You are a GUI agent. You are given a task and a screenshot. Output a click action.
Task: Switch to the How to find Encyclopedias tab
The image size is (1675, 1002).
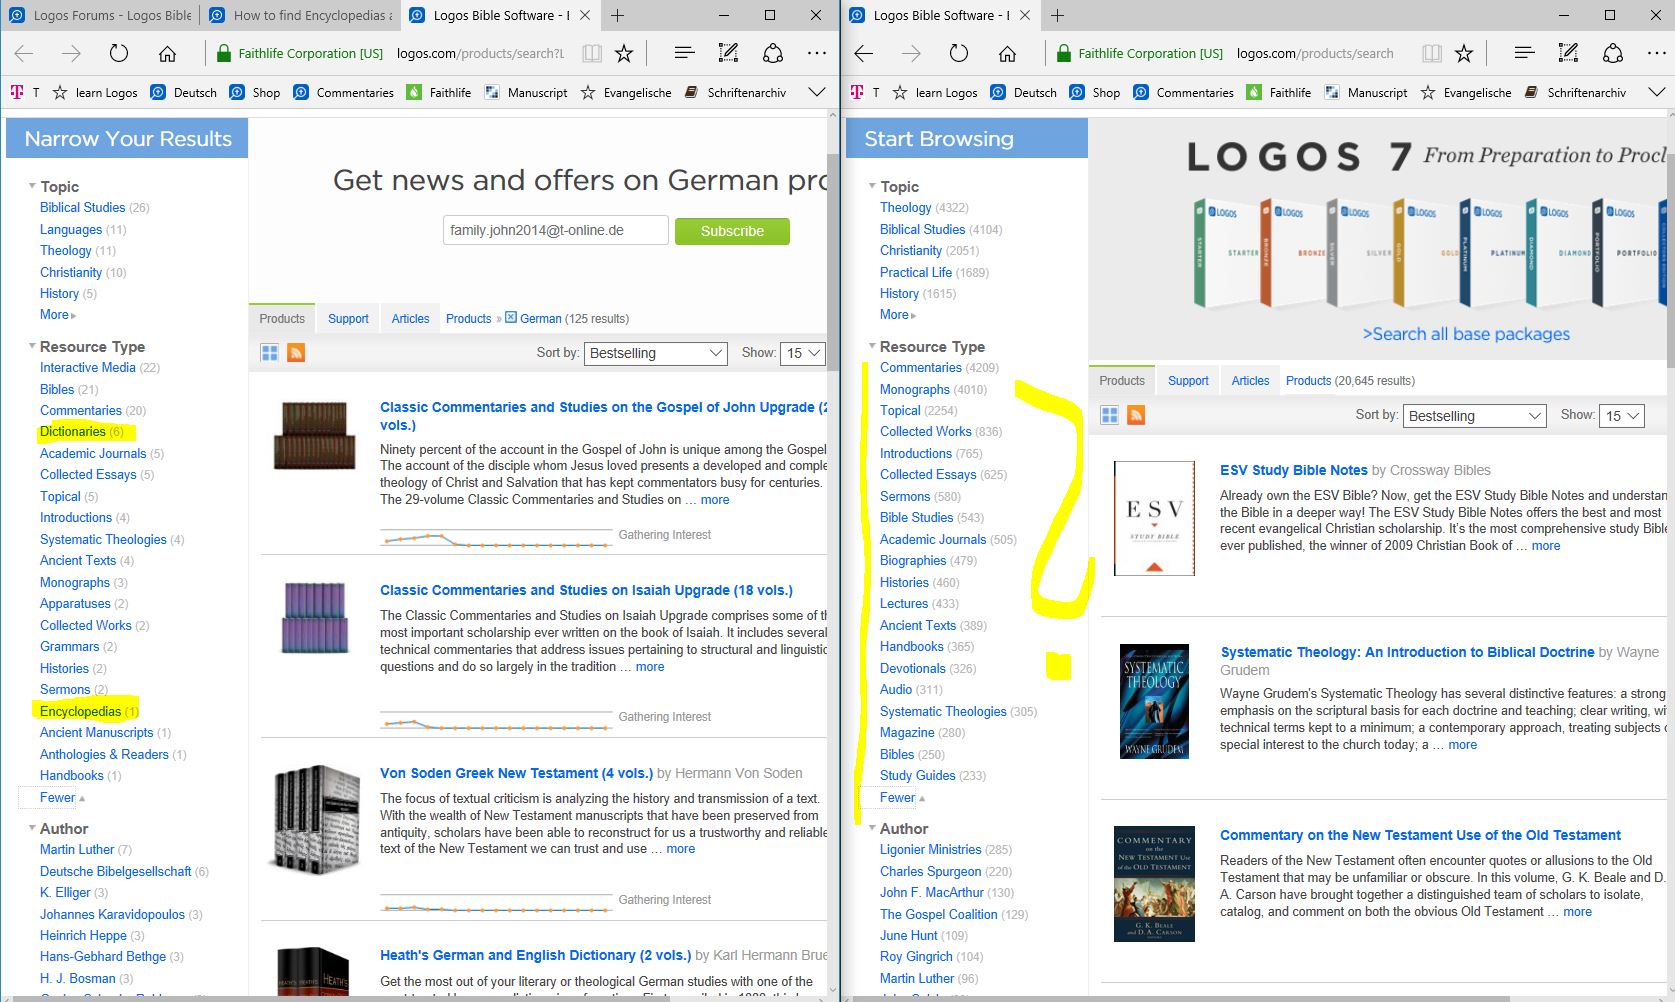click(299, 15)
